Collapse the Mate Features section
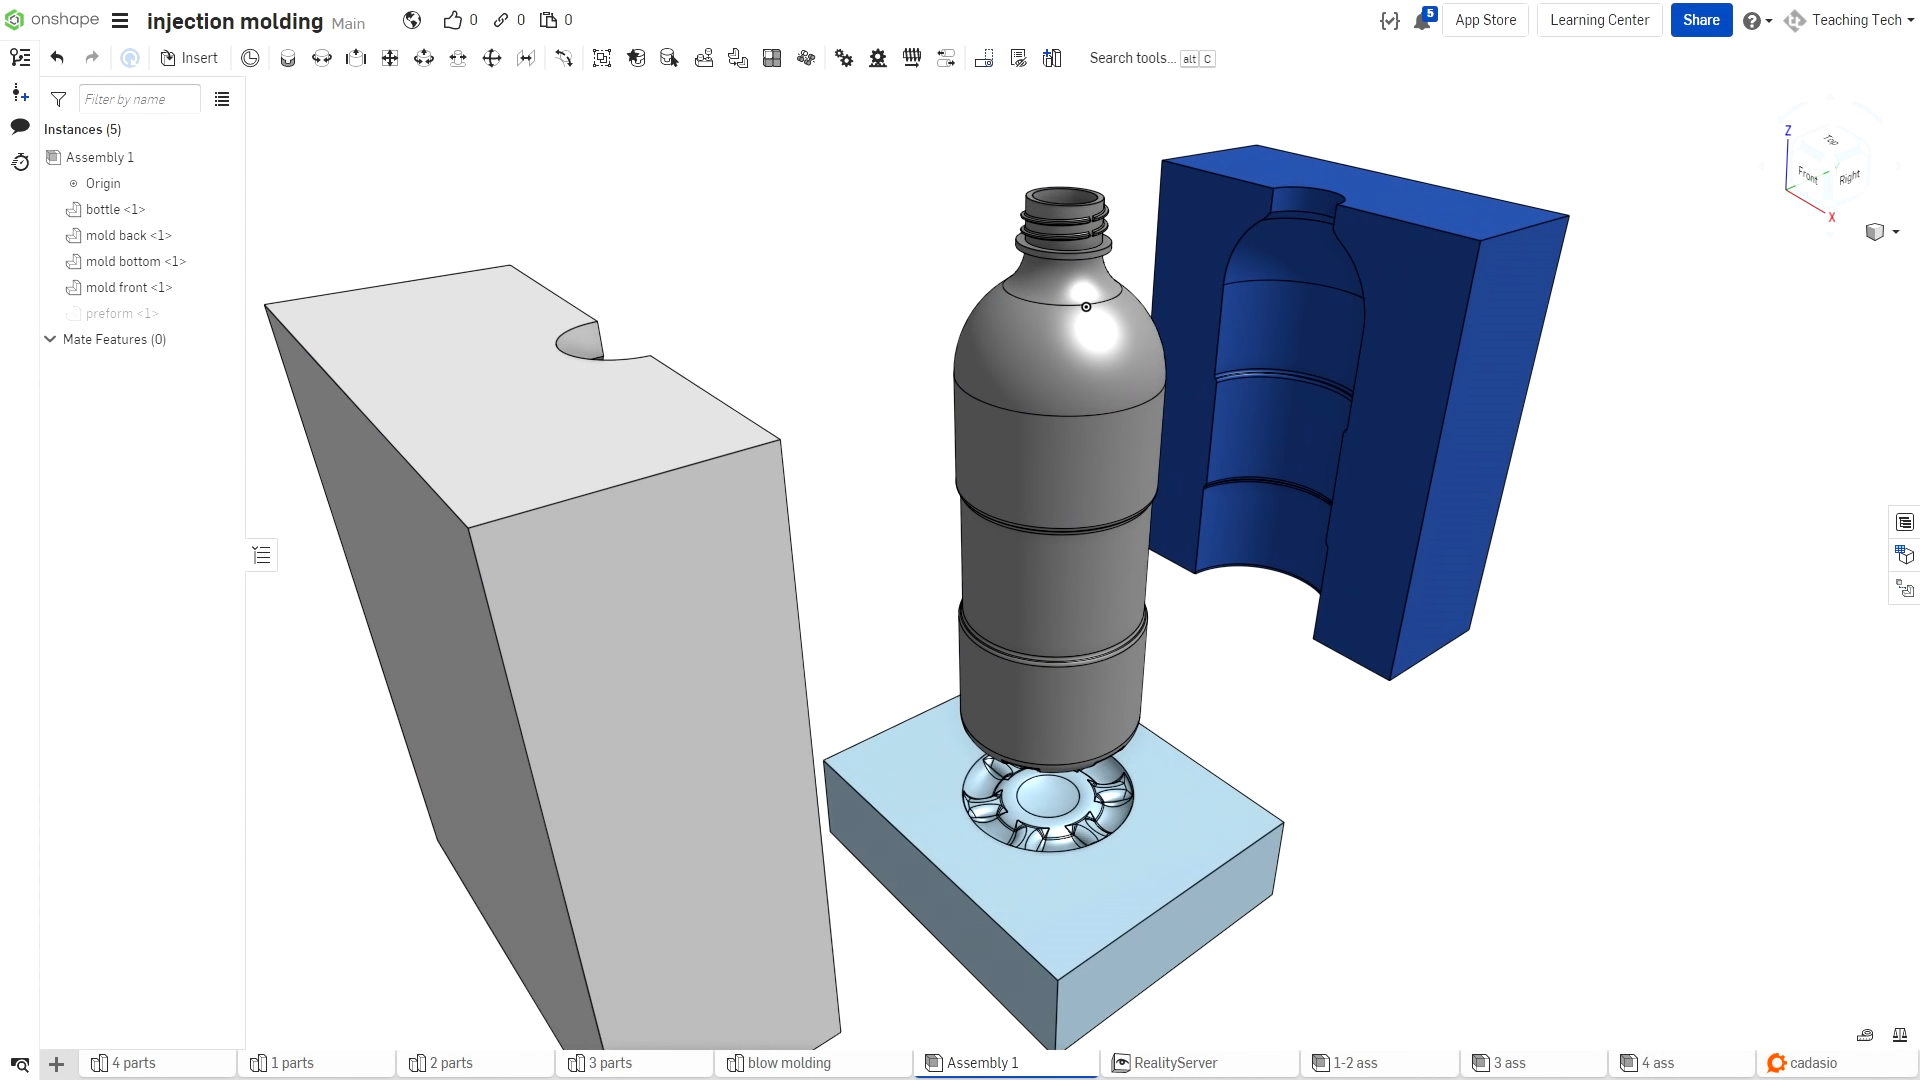This screenshot has width=1920, height=1080. tap(50, 339)
